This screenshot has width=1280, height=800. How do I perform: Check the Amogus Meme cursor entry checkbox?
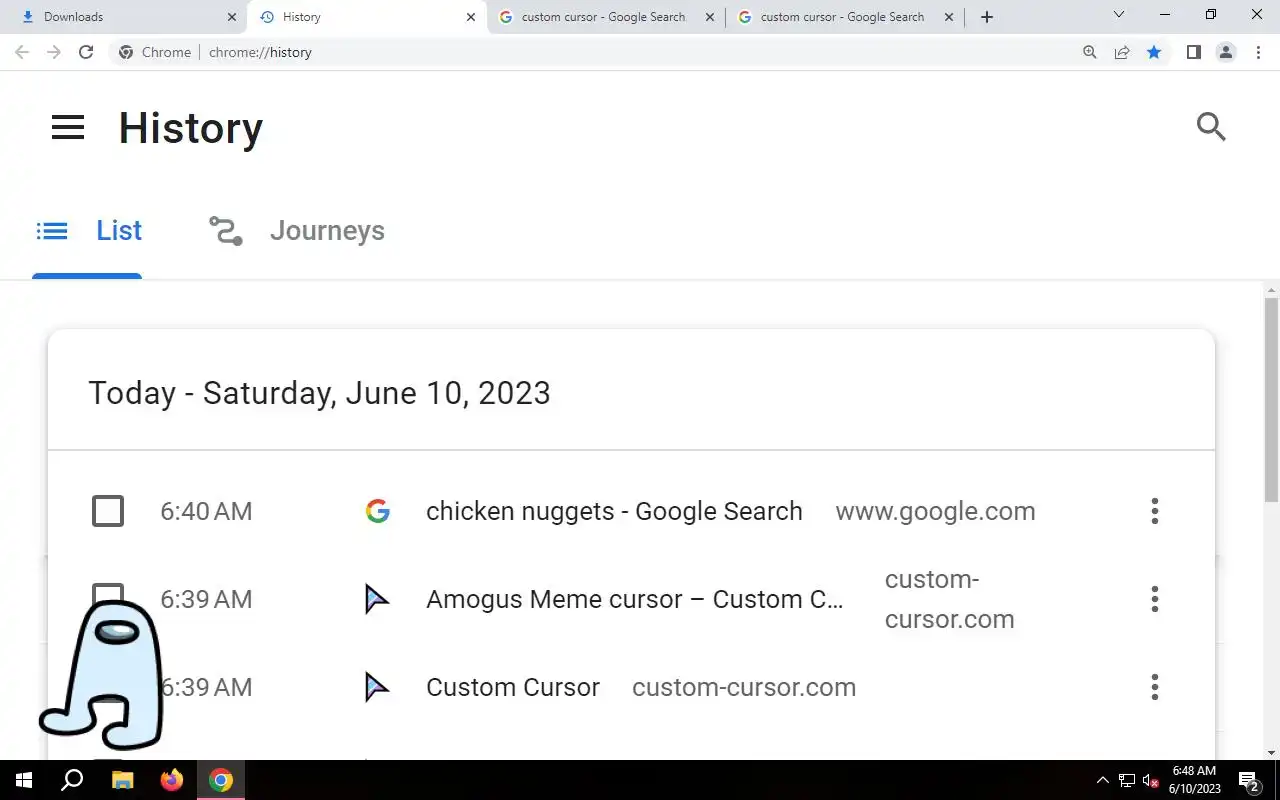pos(108,592)
